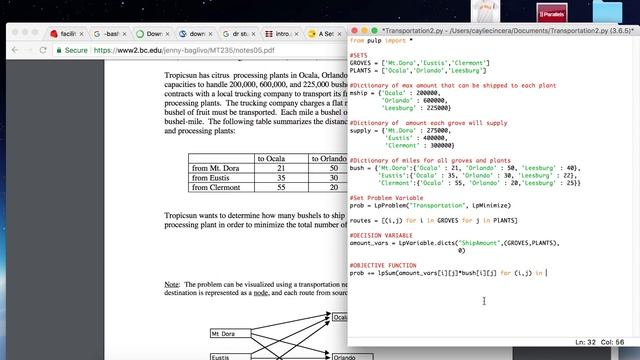Viewport: 640px width, 360px height.
Task: Click the 'Orlando' node in PDF diagram
Action: click(x=352, y=357)
